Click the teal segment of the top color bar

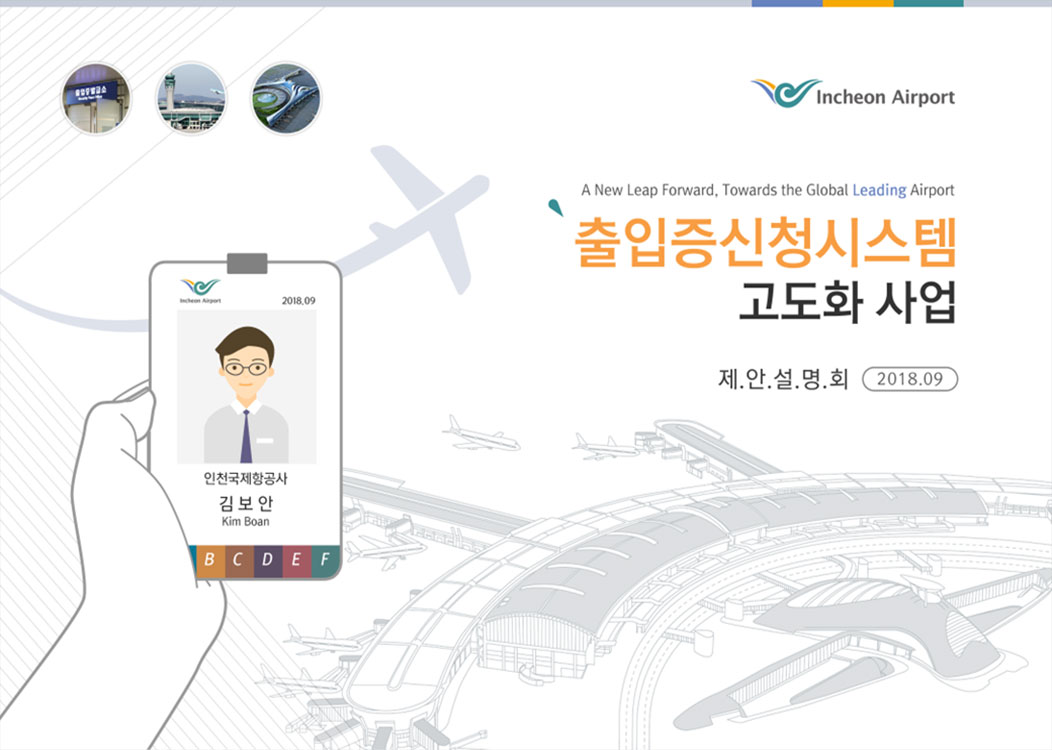pos(928,3)
